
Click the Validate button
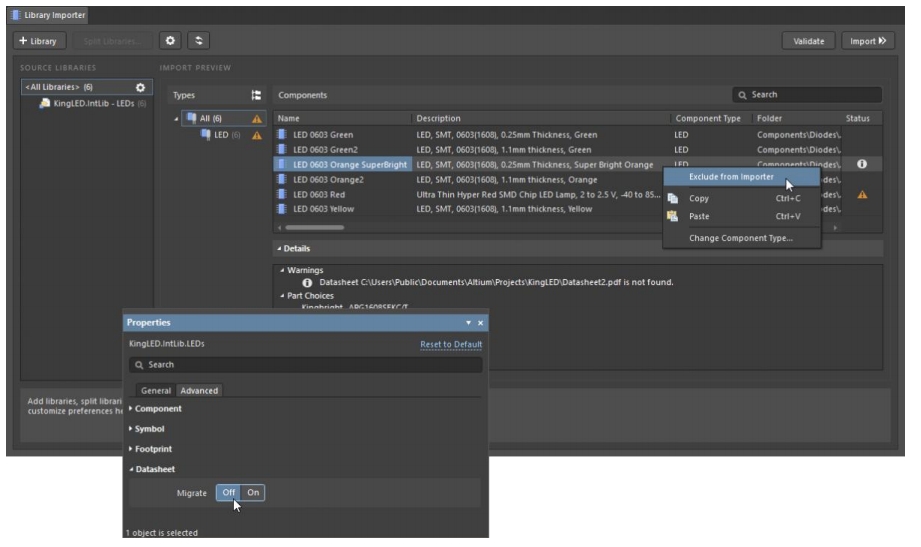click(808, 41)
